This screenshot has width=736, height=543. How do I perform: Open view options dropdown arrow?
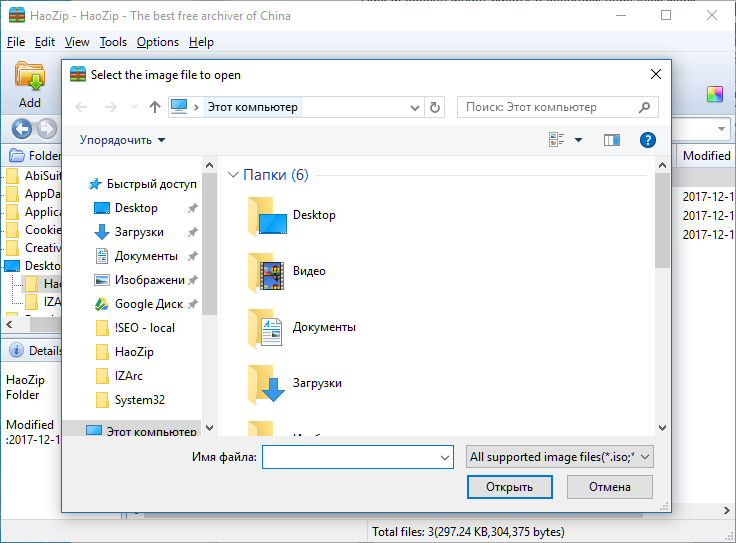pyautogui.click(x=578, y=140)
